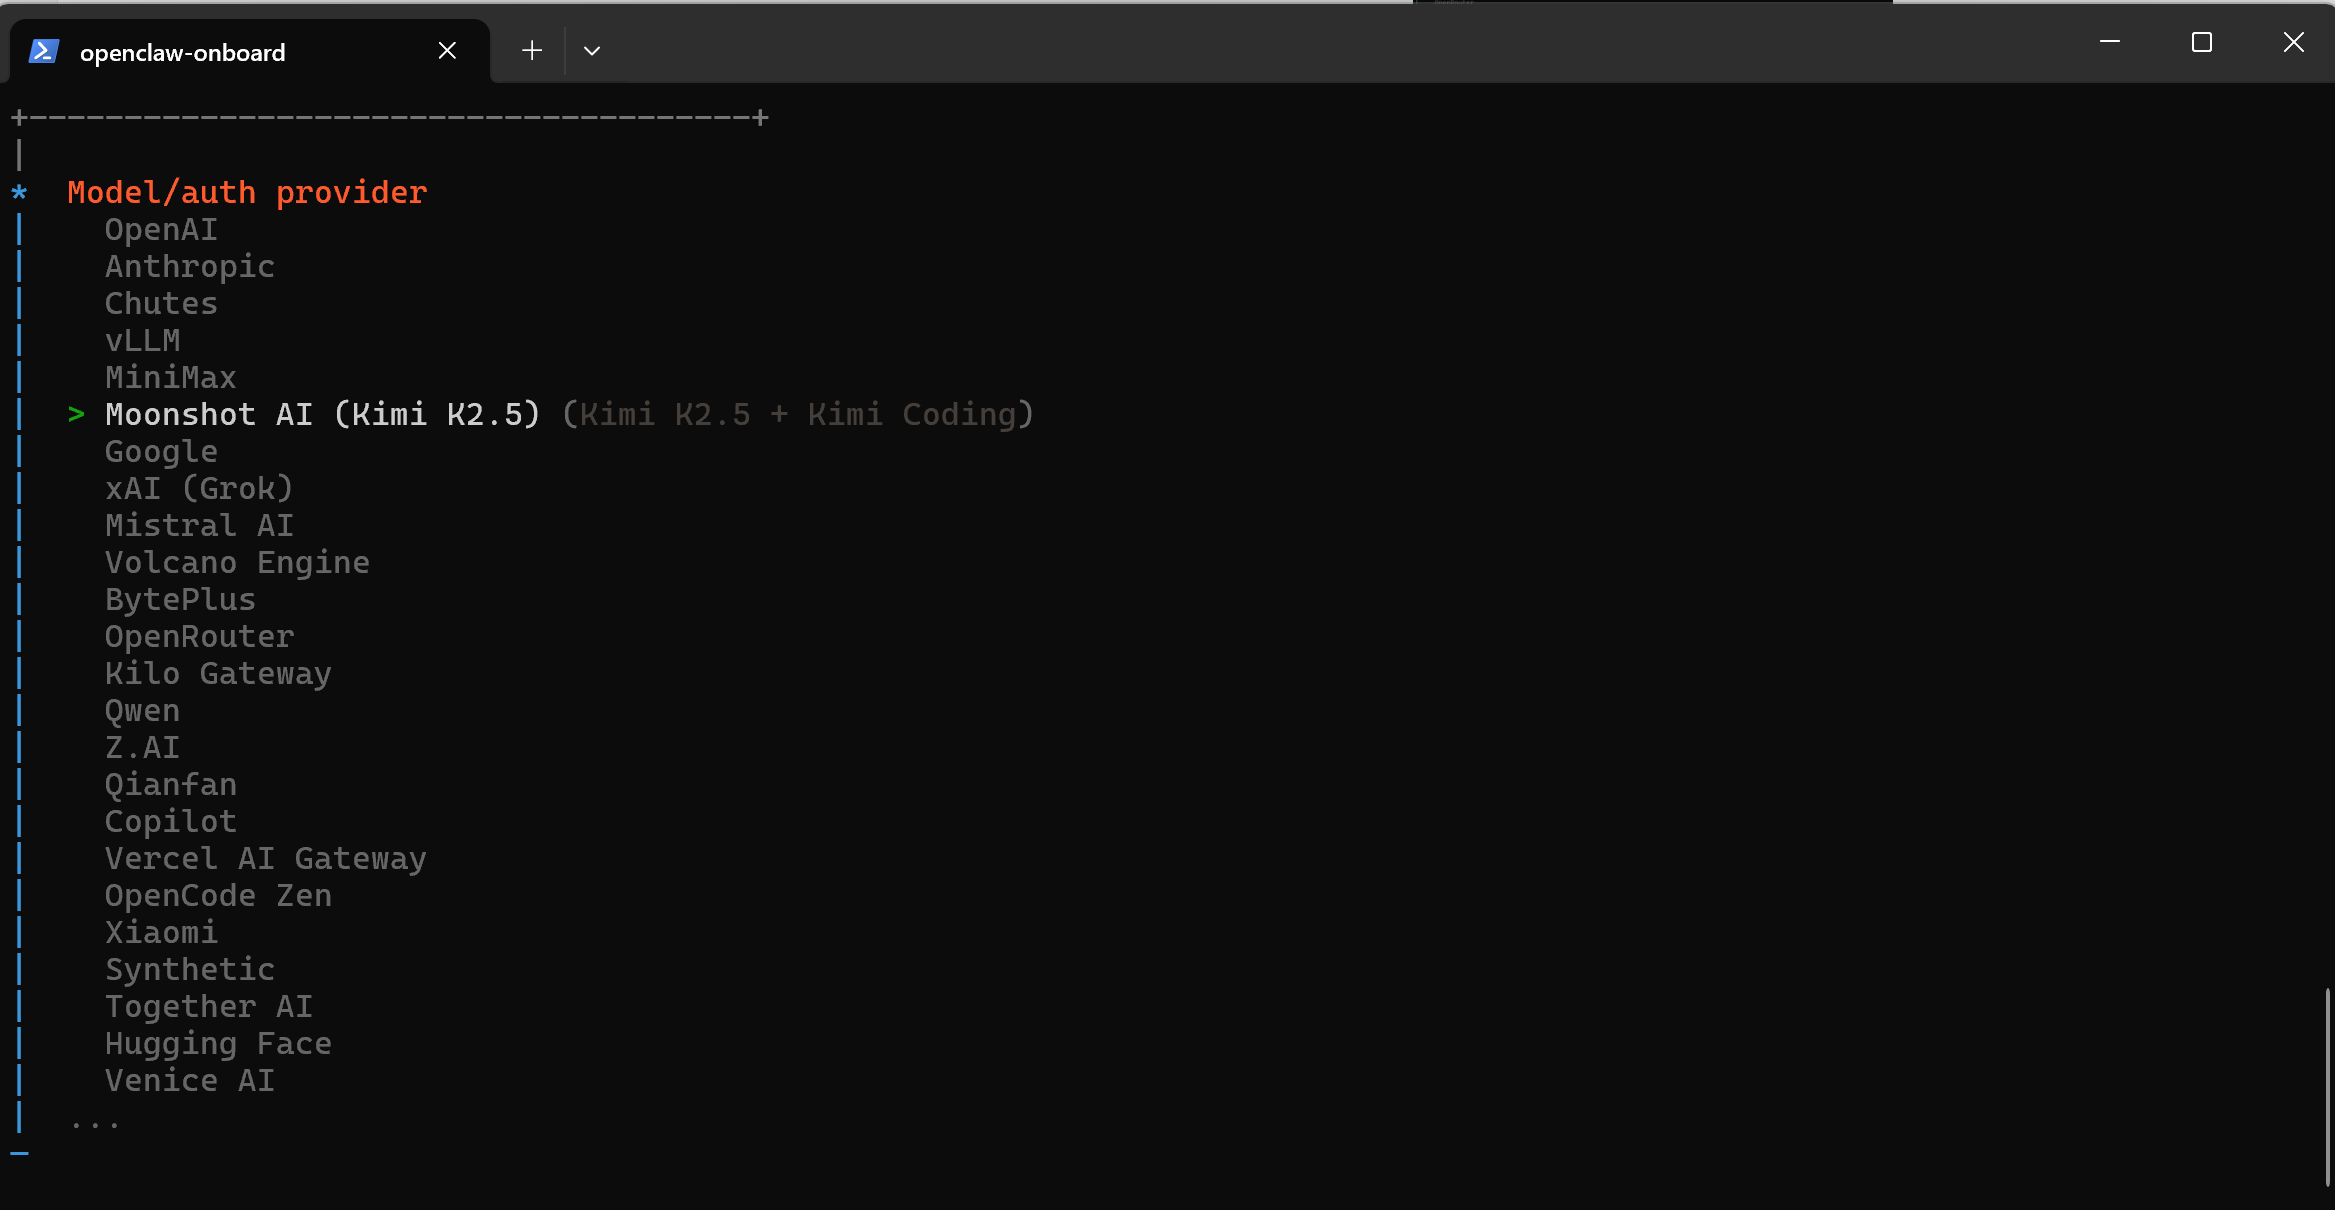Click the ellipsis indicating more providers
This screenshot has height=1210, width=2335.
tap(95, 1124)
